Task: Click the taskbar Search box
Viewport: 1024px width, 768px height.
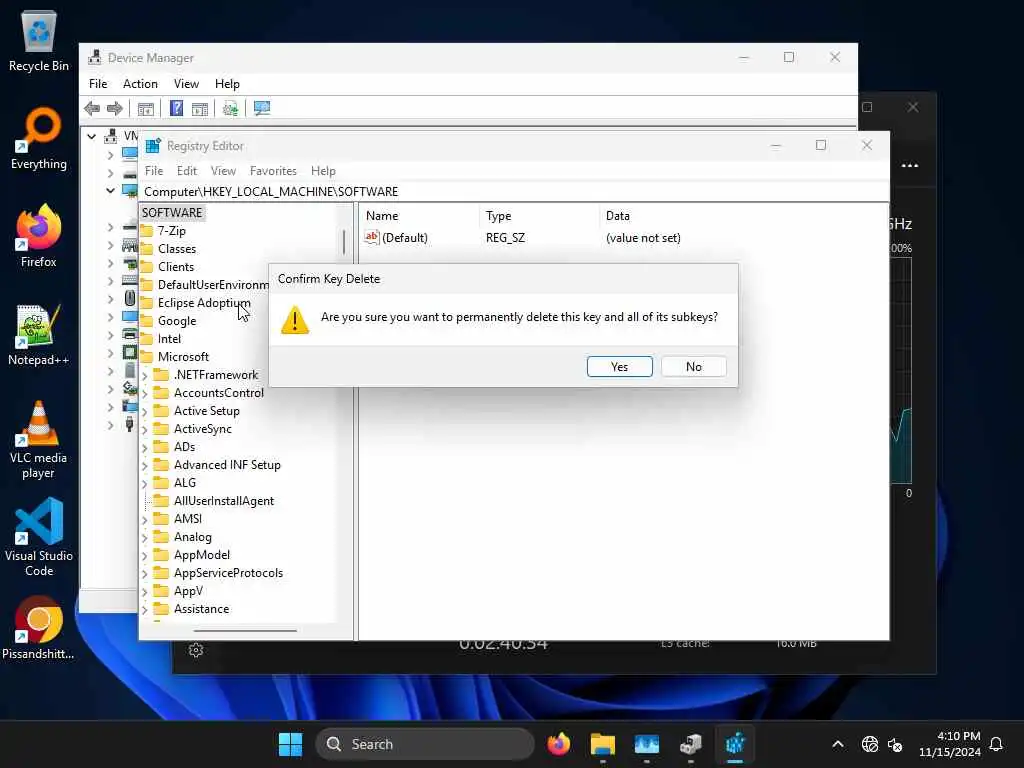Action: point(424,744)
